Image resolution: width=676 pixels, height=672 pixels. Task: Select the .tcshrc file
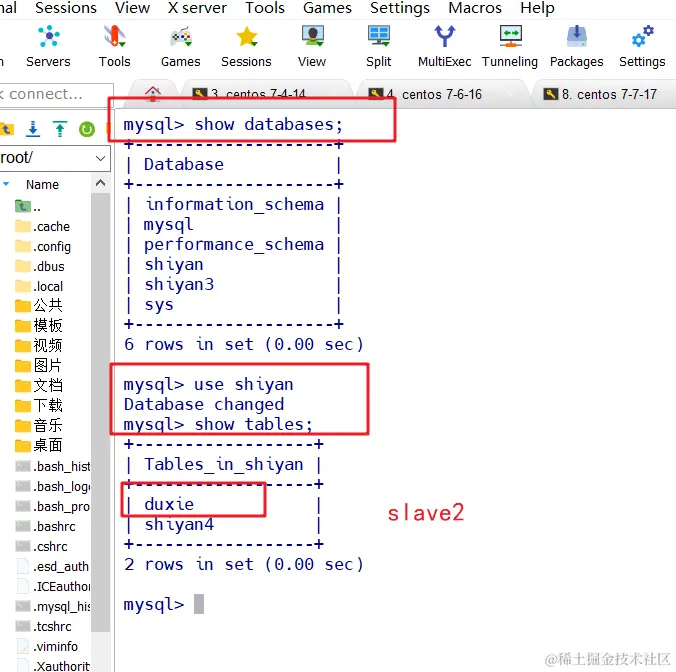tap(44, 626)
